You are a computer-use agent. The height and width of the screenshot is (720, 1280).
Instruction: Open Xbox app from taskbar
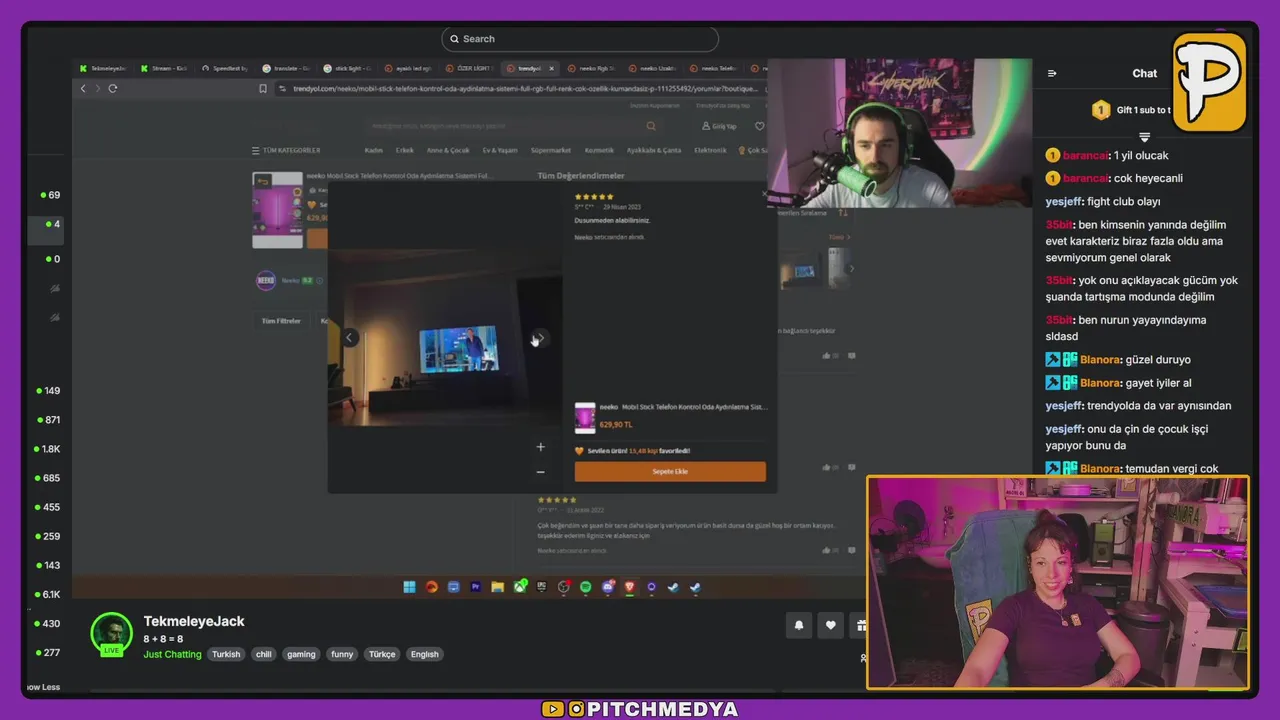[x=520, y=587]
